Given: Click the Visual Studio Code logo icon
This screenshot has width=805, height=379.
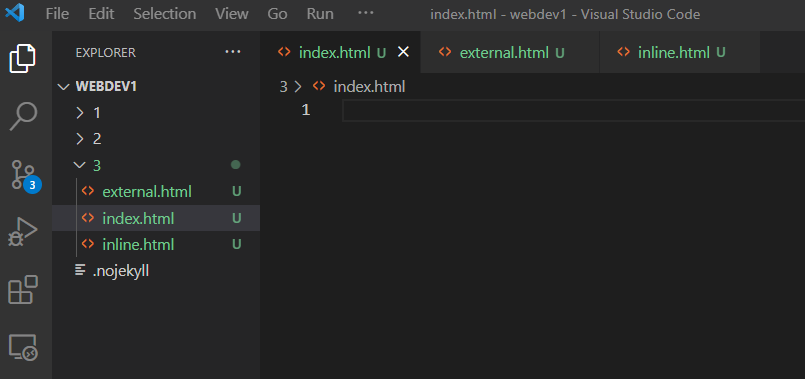Looking at the screenshot, I should click(15, 13).
